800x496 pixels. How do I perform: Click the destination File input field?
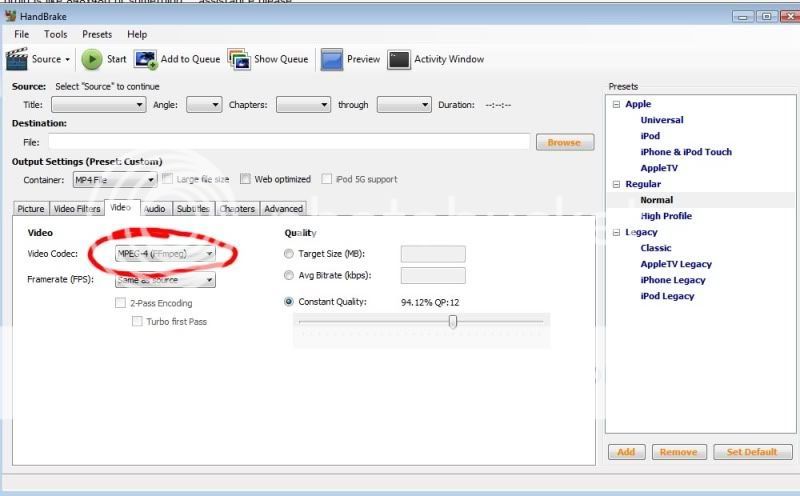point(289,142)
